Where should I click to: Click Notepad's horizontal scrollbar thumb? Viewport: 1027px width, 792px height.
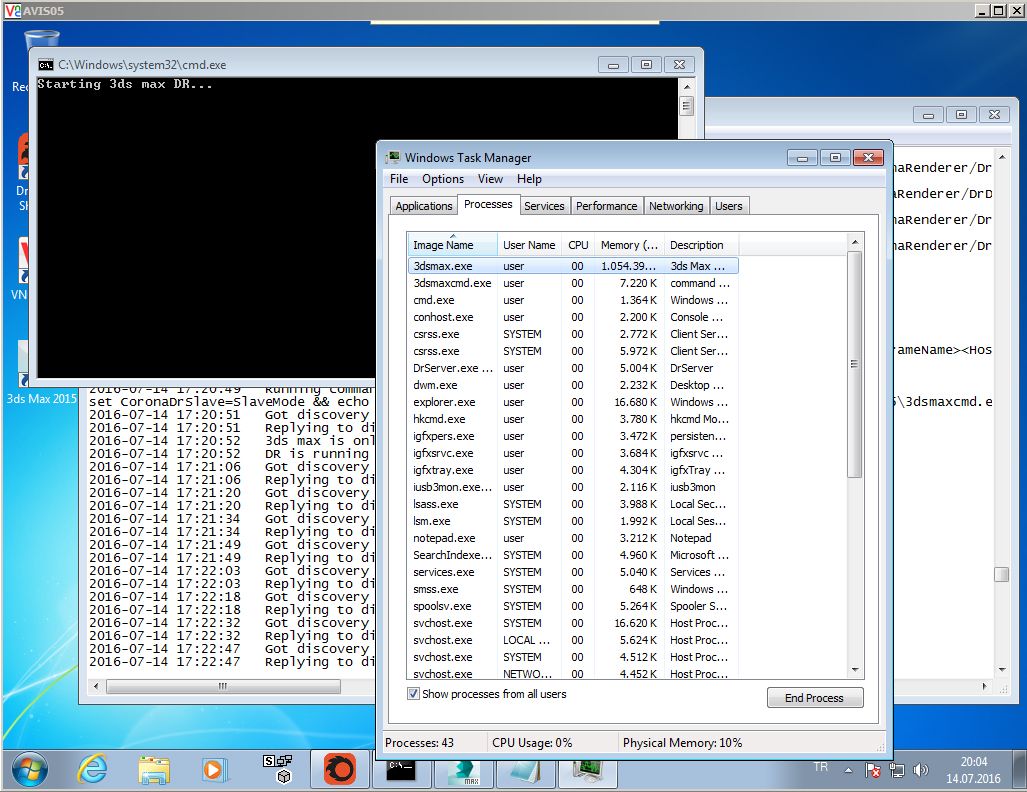[223, 686]
